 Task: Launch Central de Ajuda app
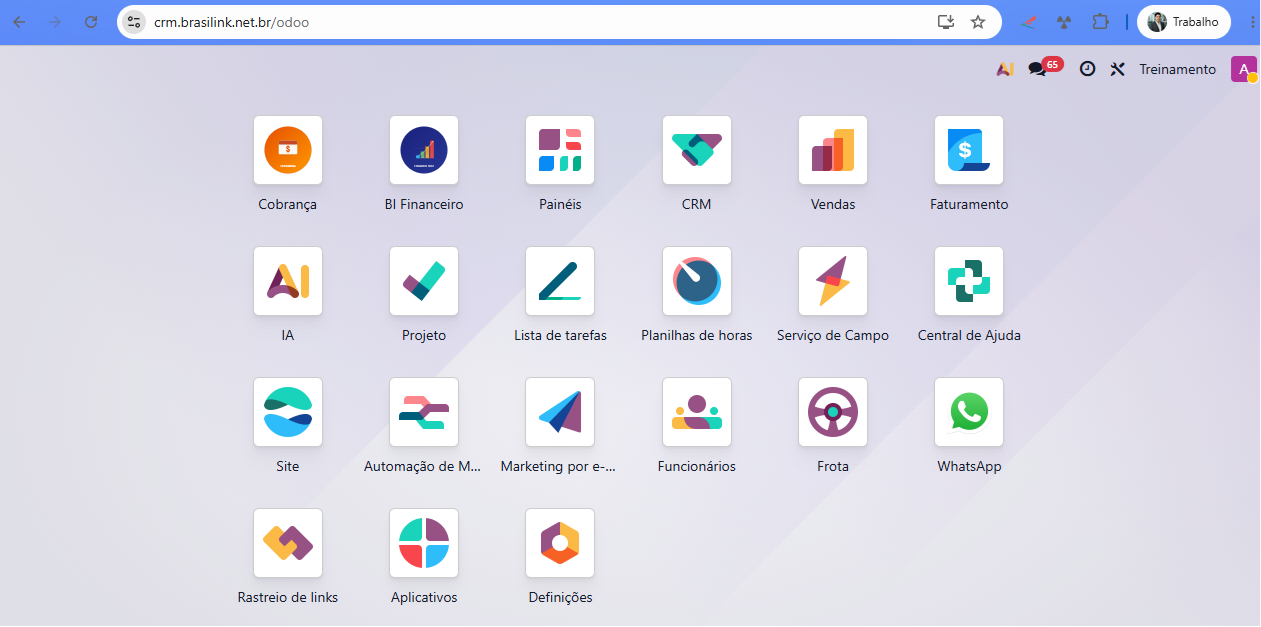[x=969, y=281]
